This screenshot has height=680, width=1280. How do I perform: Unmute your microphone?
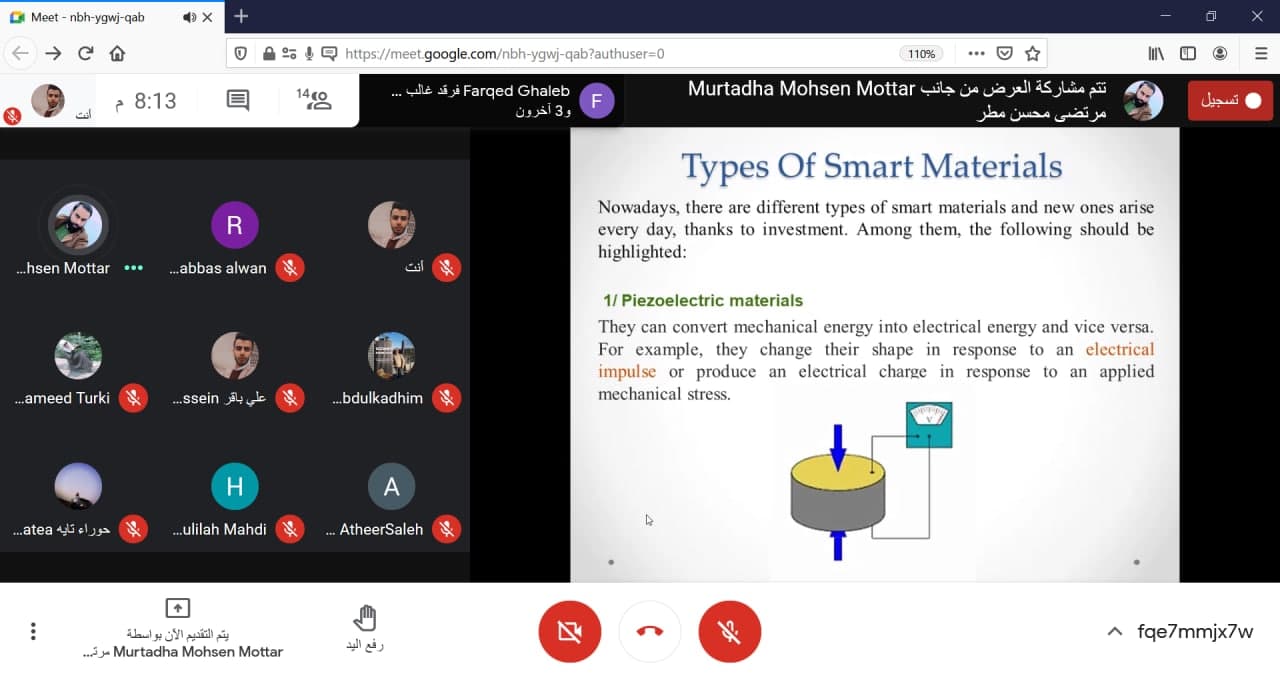click(x=729, y=631)
